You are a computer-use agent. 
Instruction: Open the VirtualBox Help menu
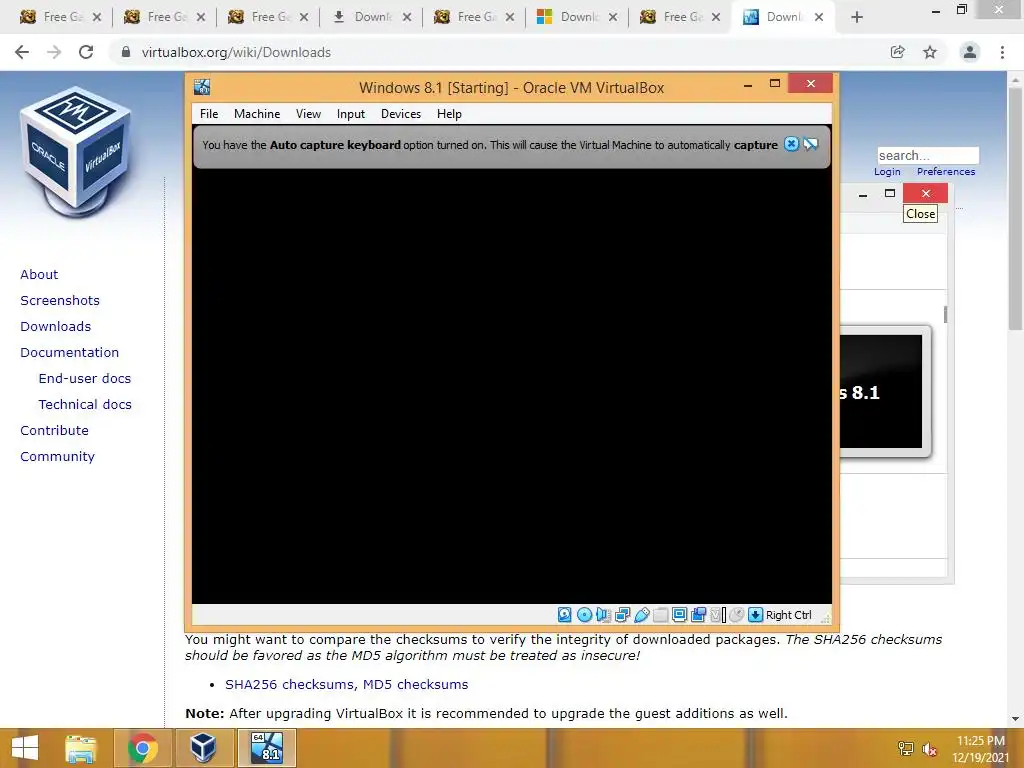pos(449,114)
